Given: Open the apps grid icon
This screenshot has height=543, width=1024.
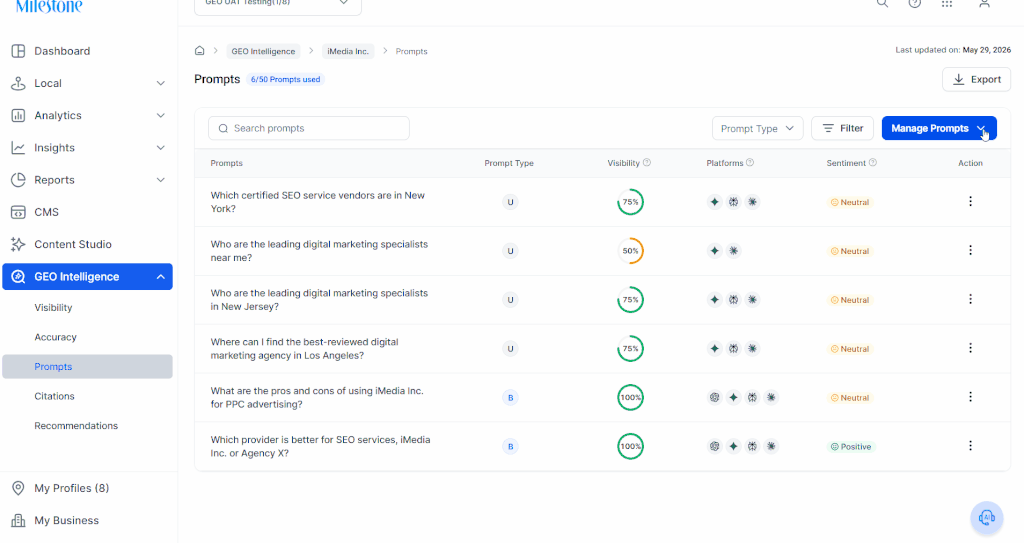Looking at the screenshot, I should coord(947,3).
